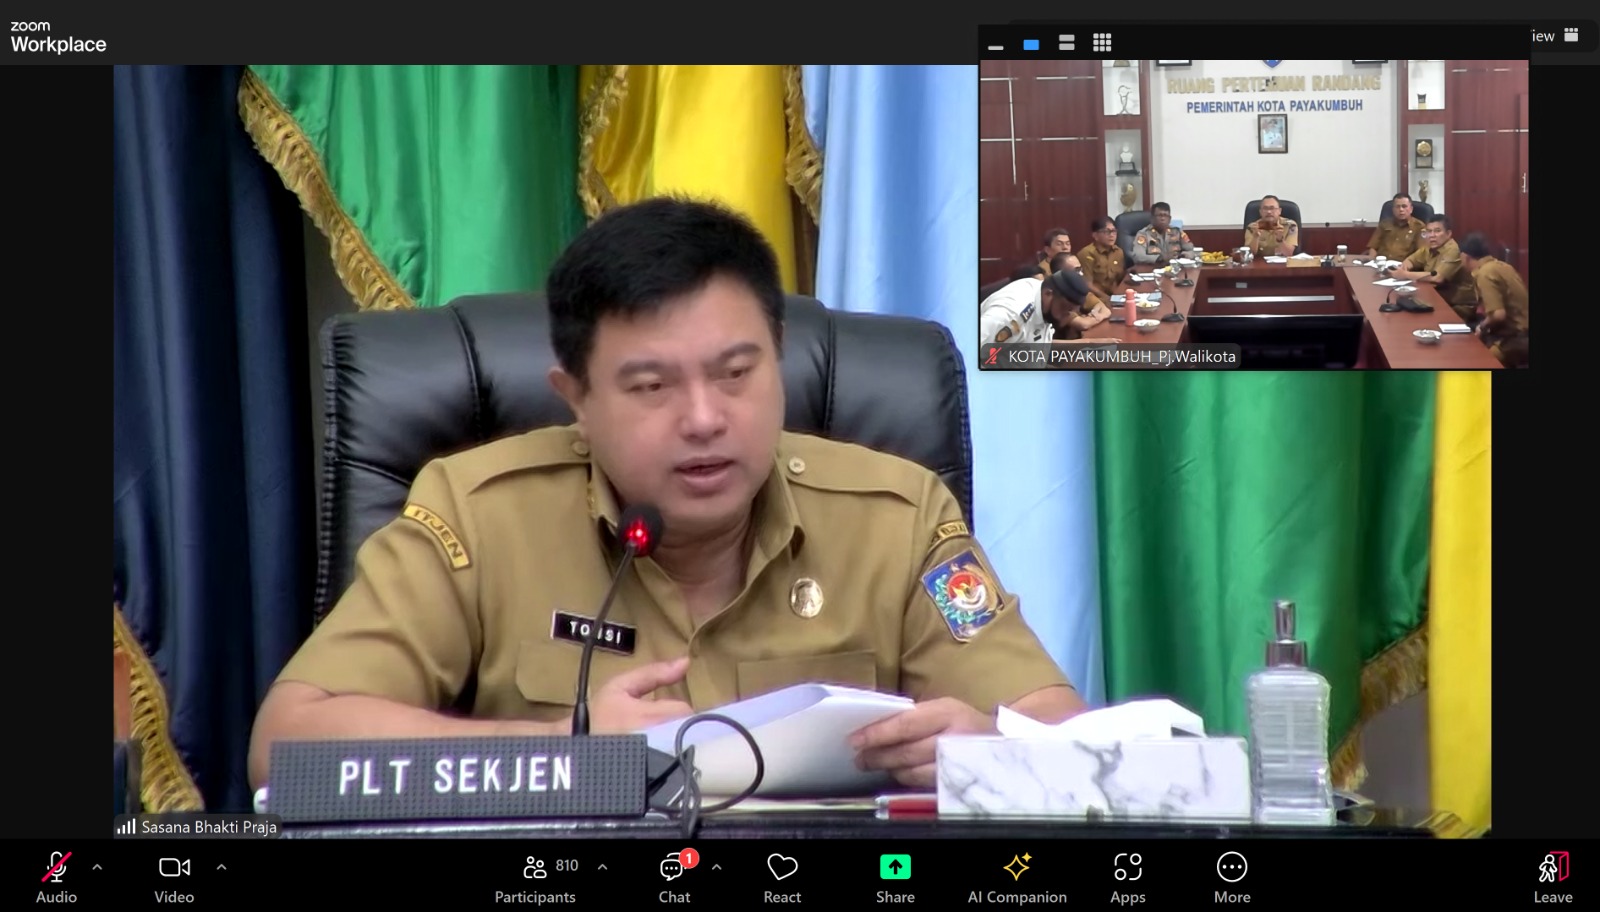Viewport: 1600px width, 912px height.
Task: Expand video options arrow next to Video
Action: click(x=221, y=867)
